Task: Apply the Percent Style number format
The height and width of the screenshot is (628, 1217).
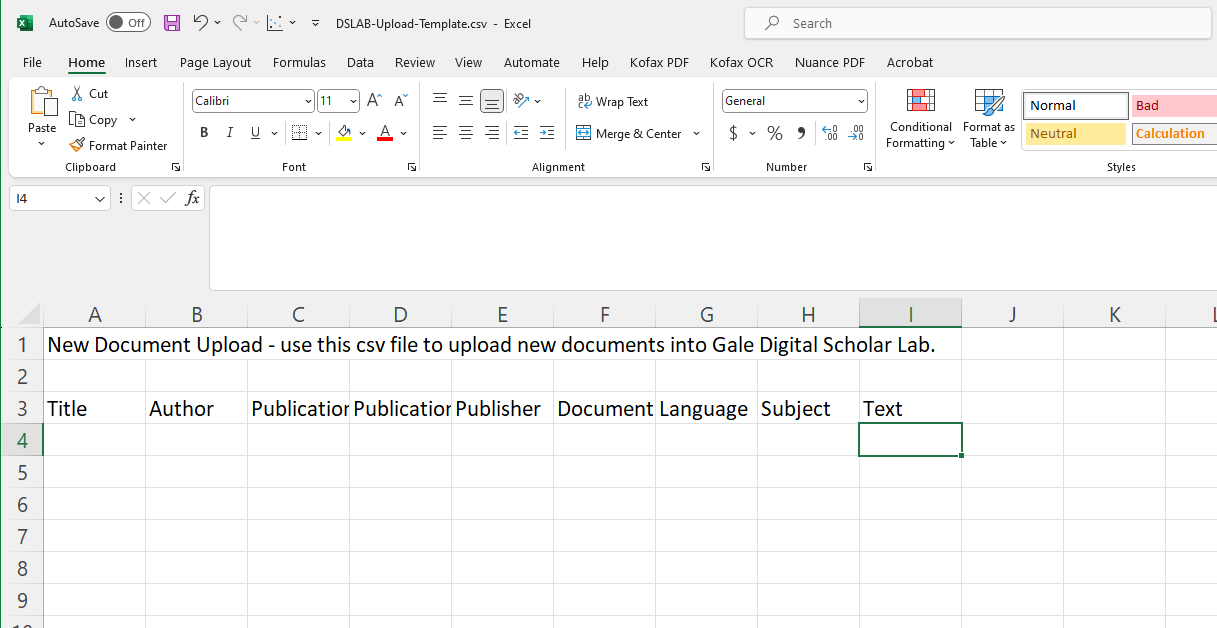Action: [773, 132]
